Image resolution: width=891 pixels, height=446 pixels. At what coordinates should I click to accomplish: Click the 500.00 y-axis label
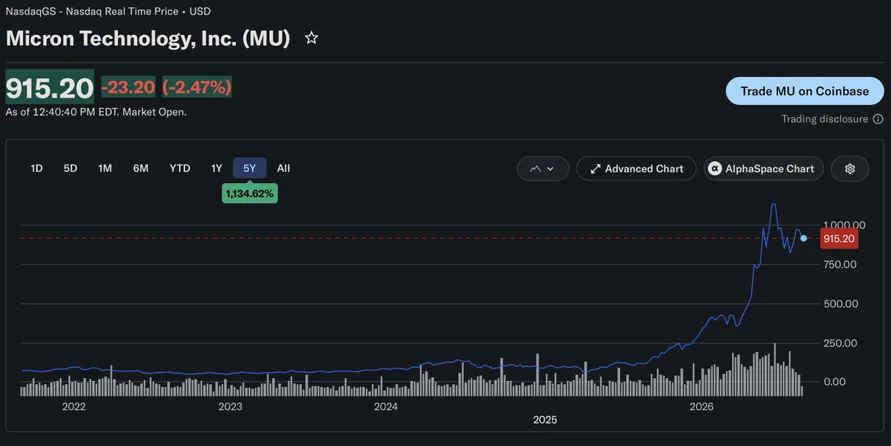tap(840, 304)
